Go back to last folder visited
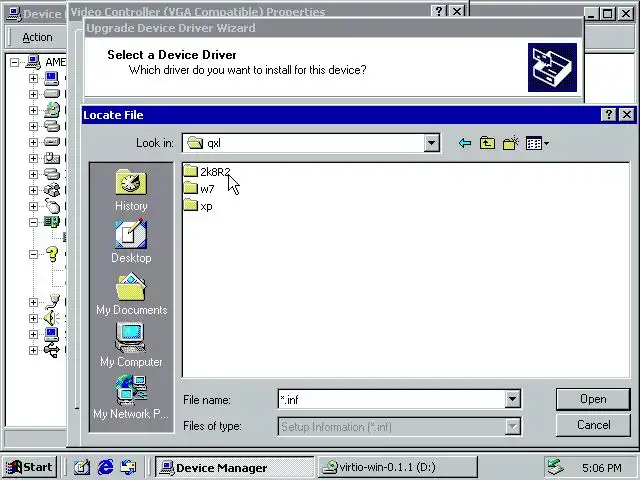The image size is (640, 480). click(x=465, y=143)
